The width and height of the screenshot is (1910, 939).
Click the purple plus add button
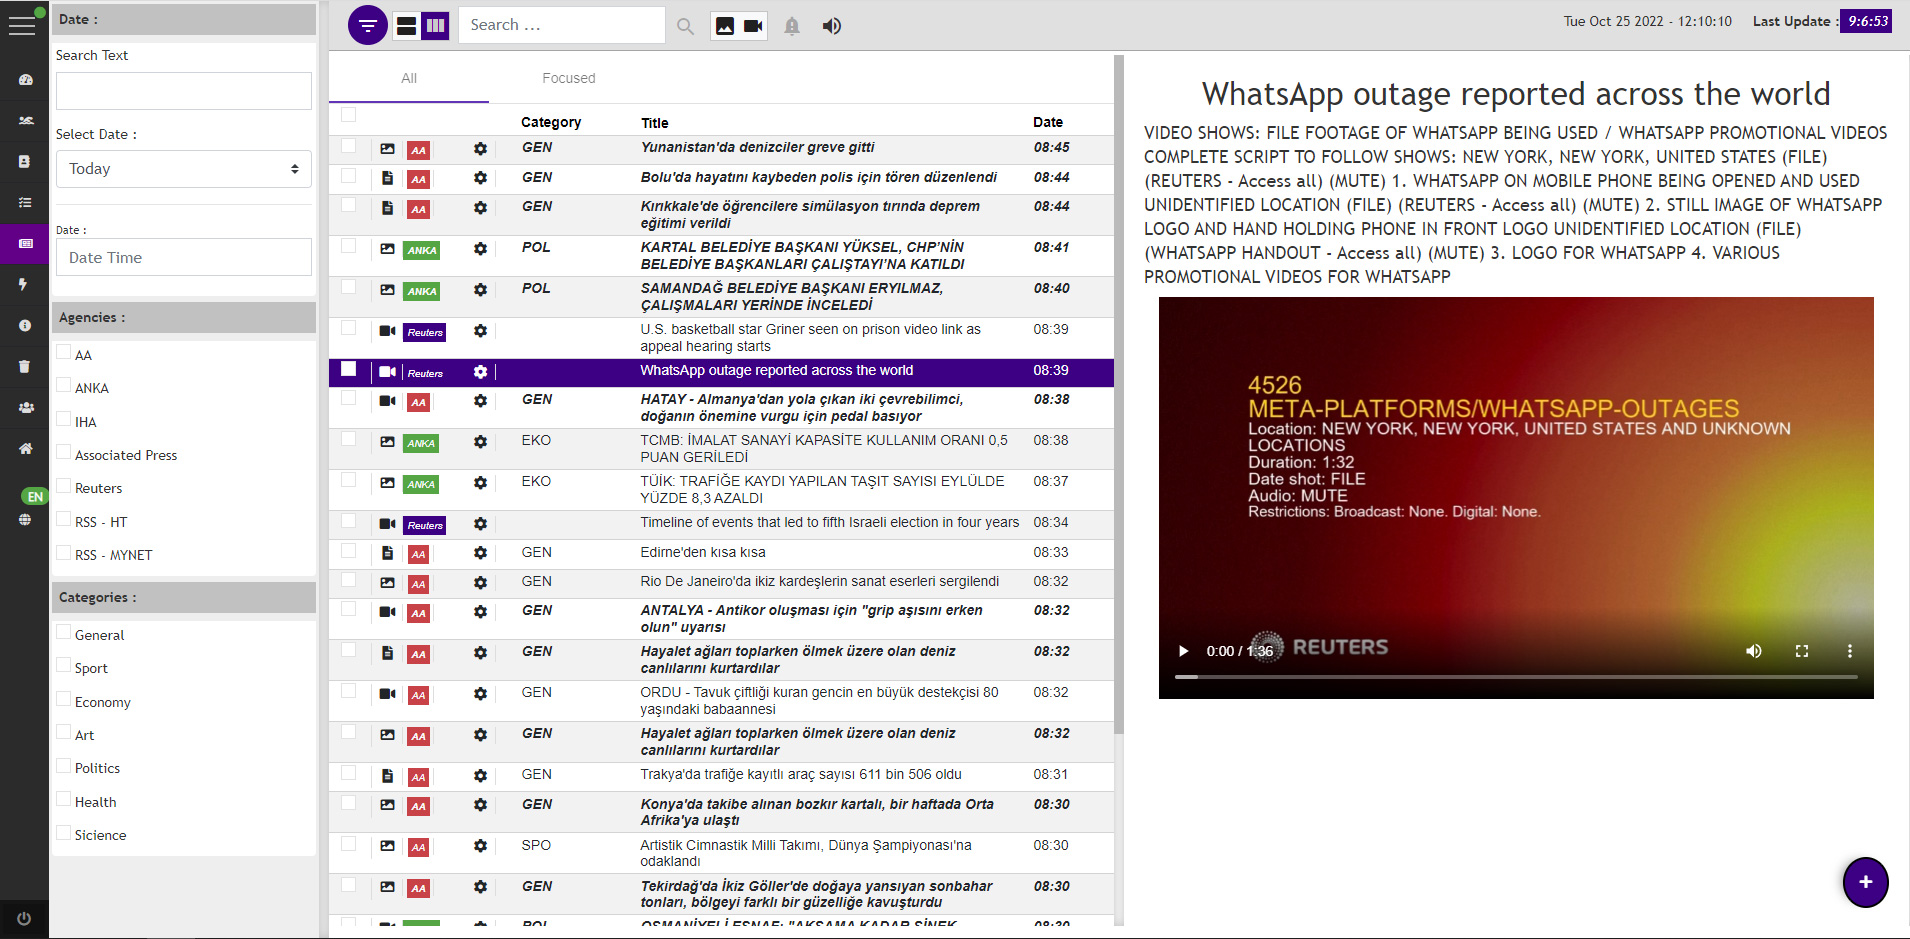tap(1865, 882)
